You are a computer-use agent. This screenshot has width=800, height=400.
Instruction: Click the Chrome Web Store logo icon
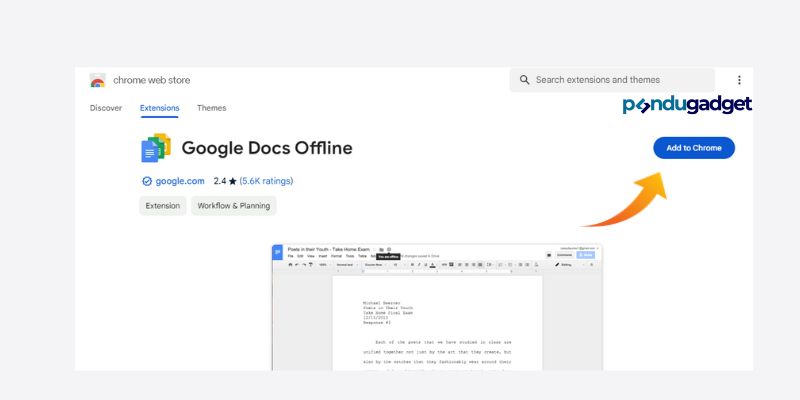point(97,81)
